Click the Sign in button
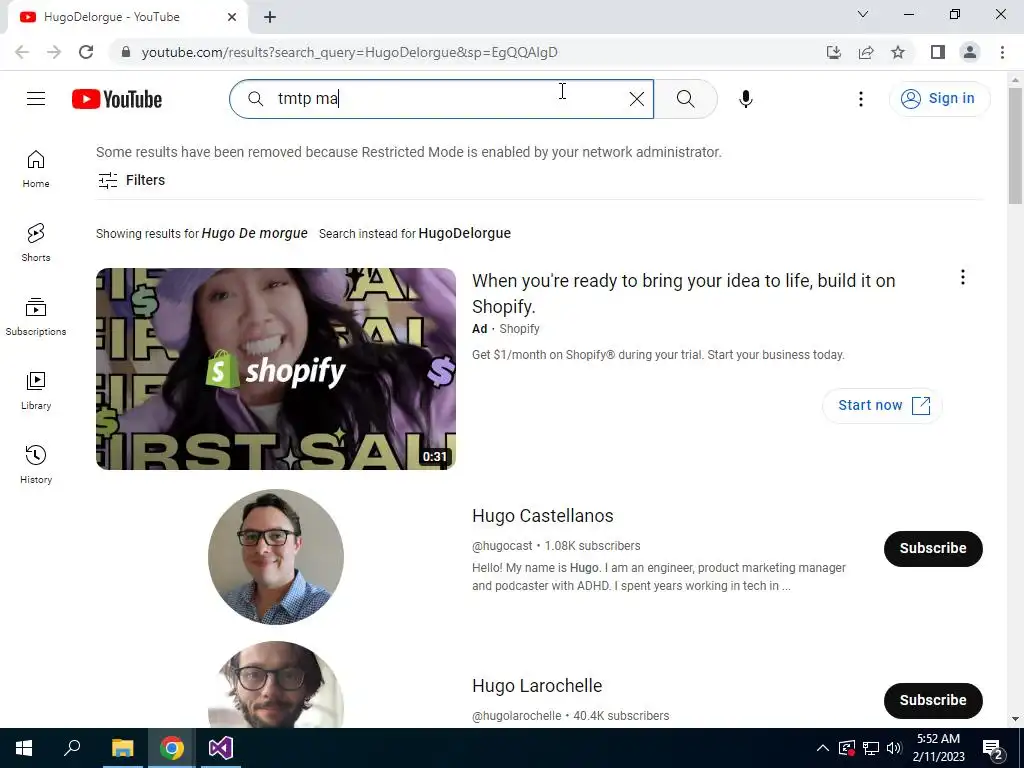Screen dimensions: 1024x768 click(939, 99)
